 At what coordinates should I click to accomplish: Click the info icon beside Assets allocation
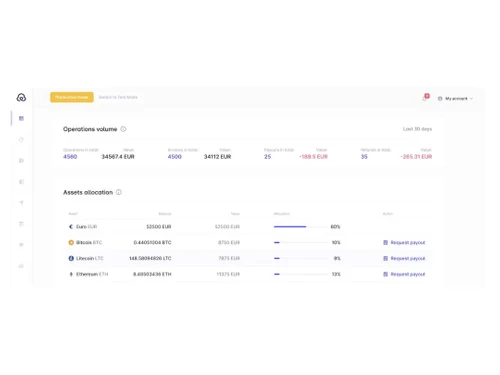(119, 192)
